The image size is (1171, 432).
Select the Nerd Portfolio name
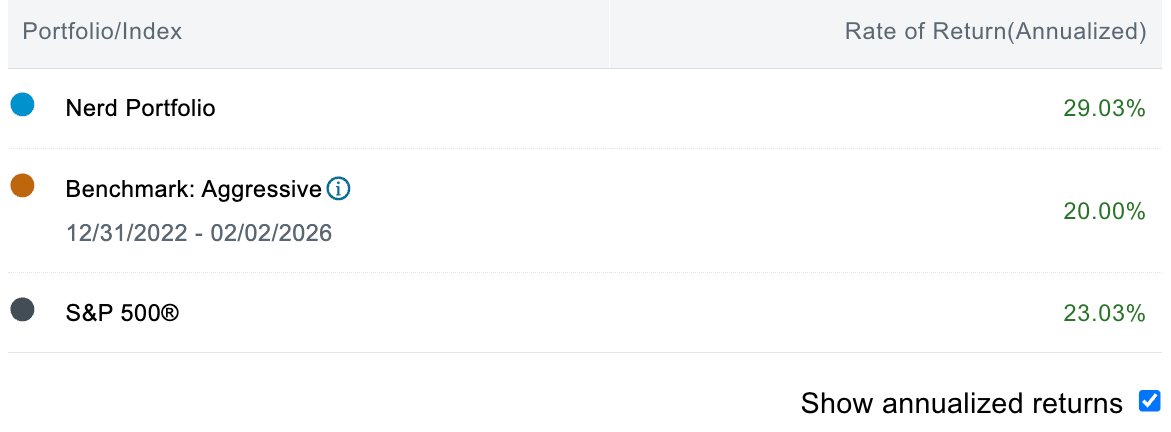(x=140, y=107)
